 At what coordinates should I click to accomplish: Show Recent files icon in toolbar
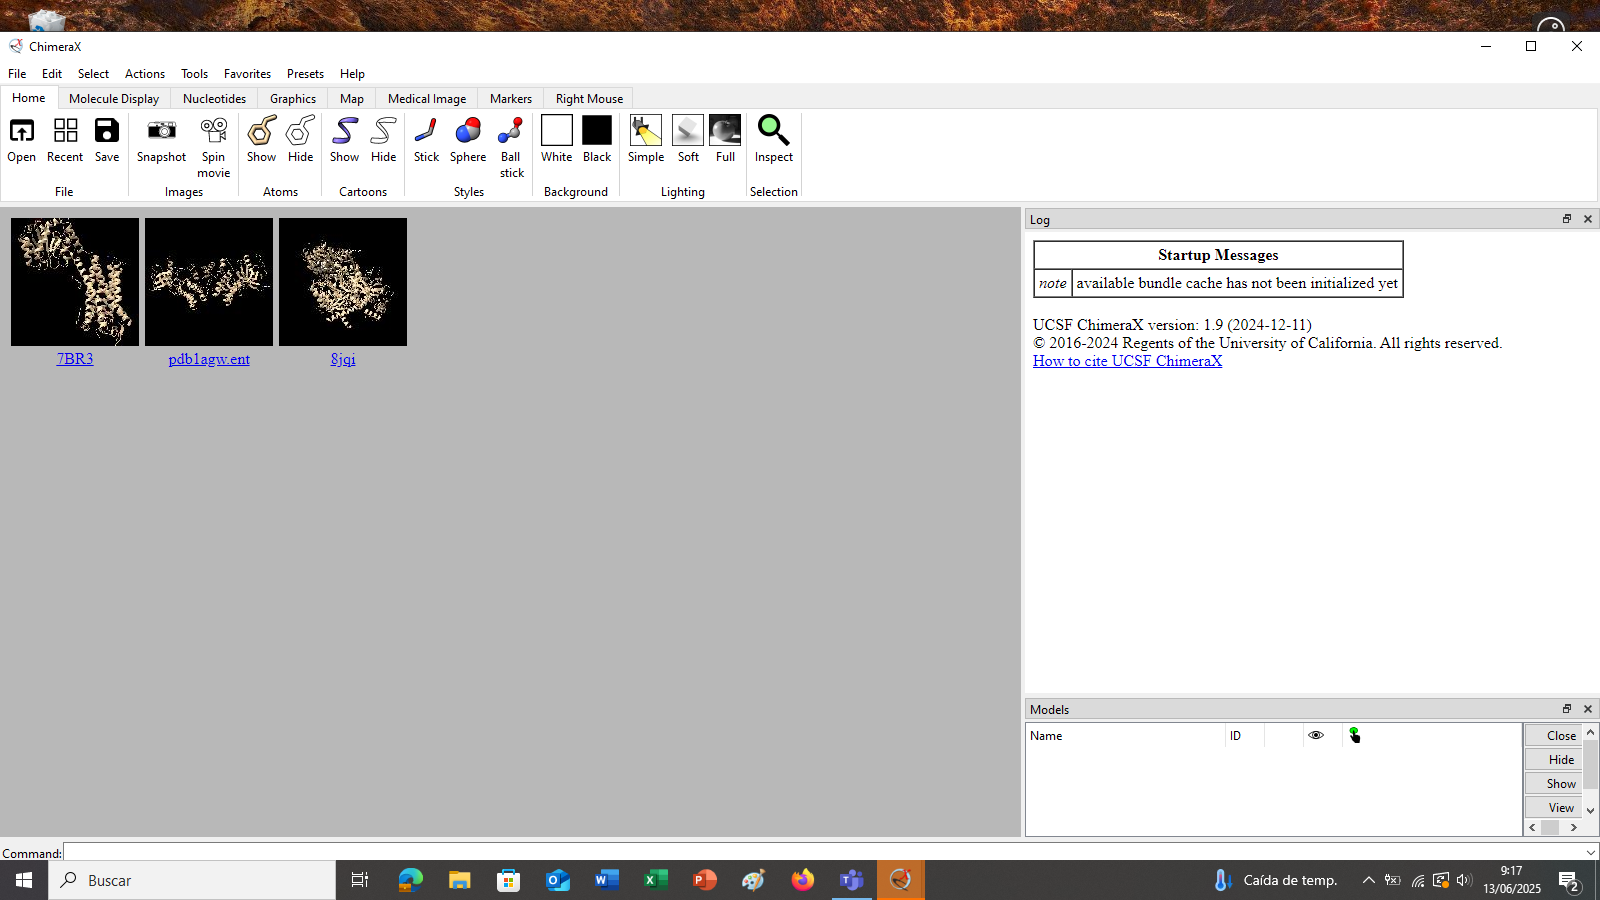[x=65, y=140]
